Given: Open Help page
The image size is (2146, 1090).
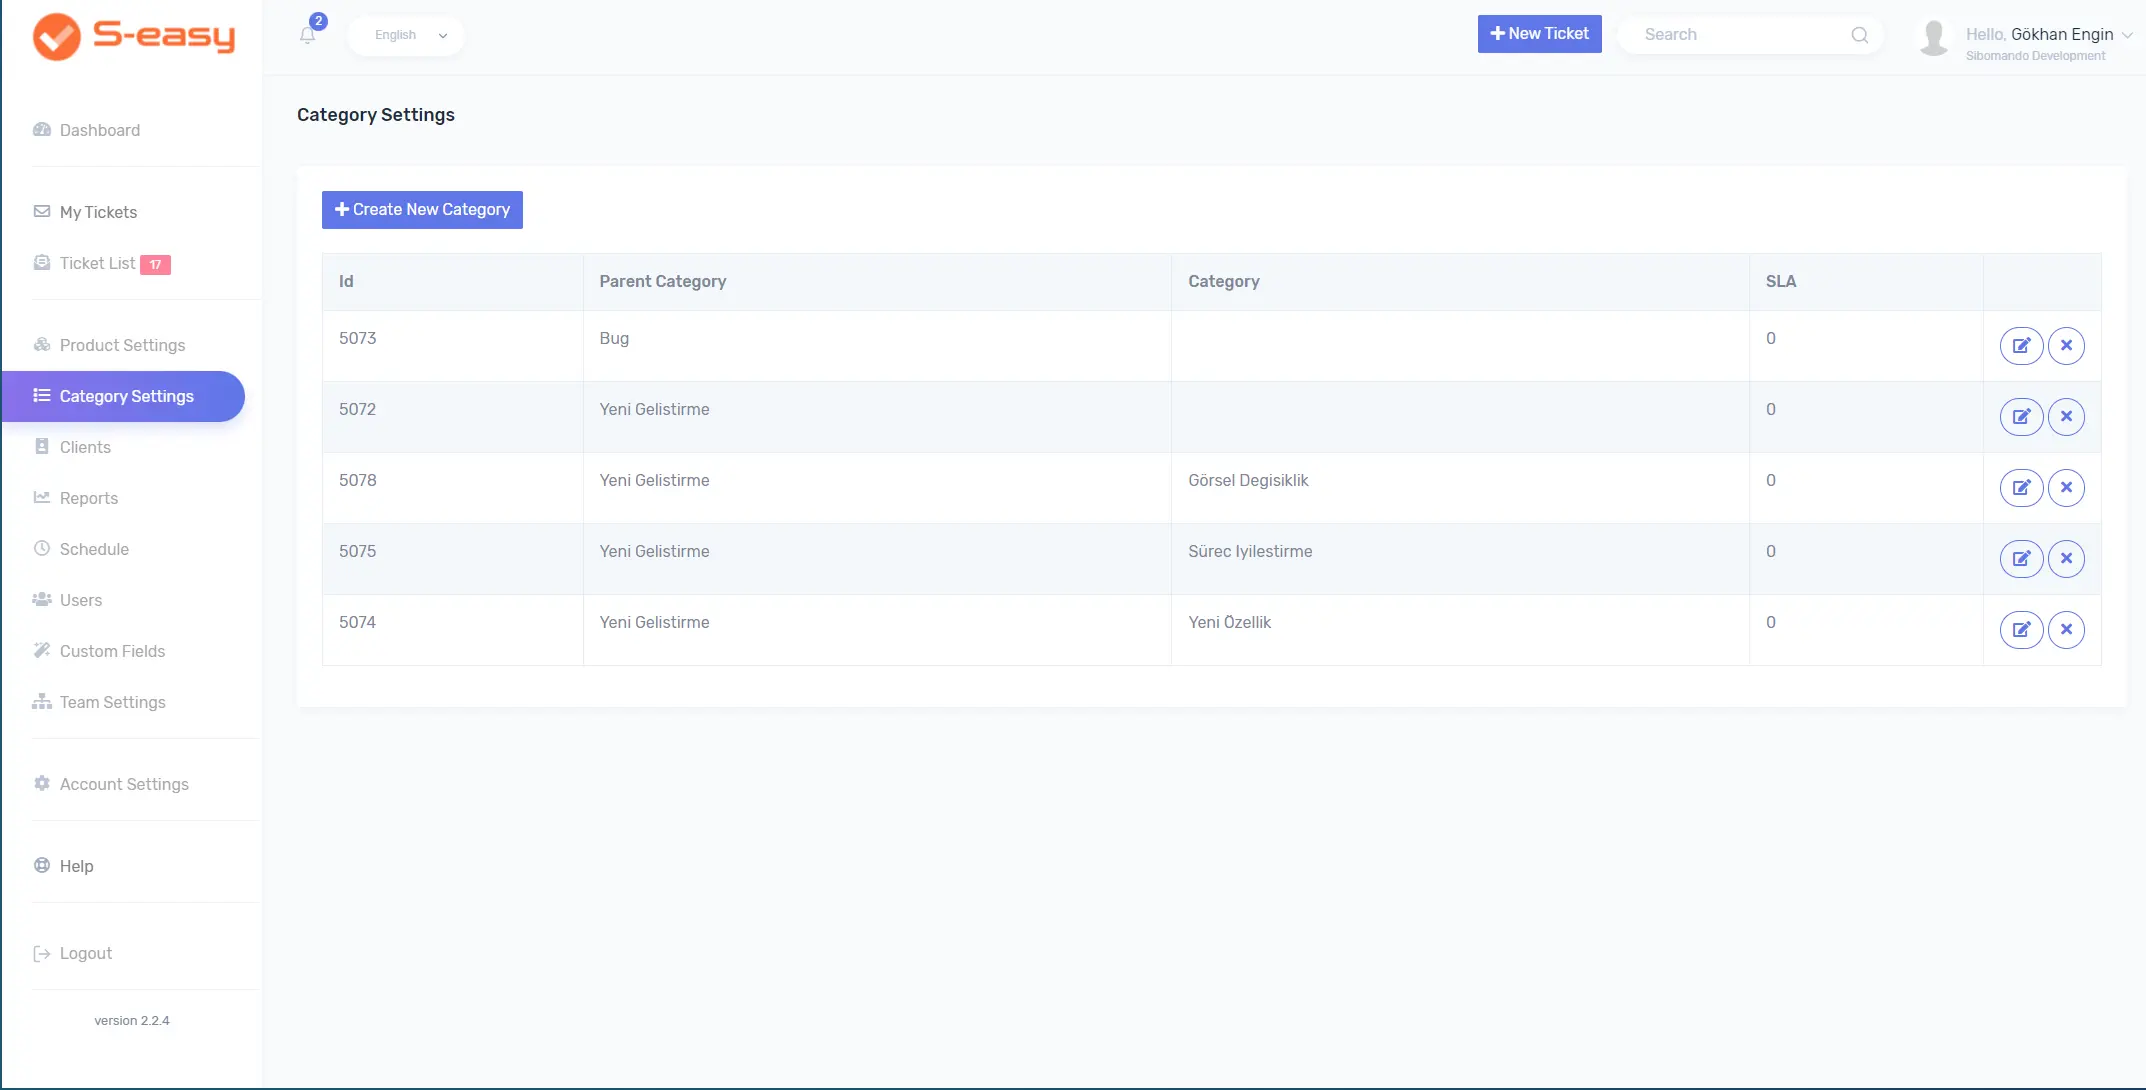Looking at the screenshot, I should (76, 866).
